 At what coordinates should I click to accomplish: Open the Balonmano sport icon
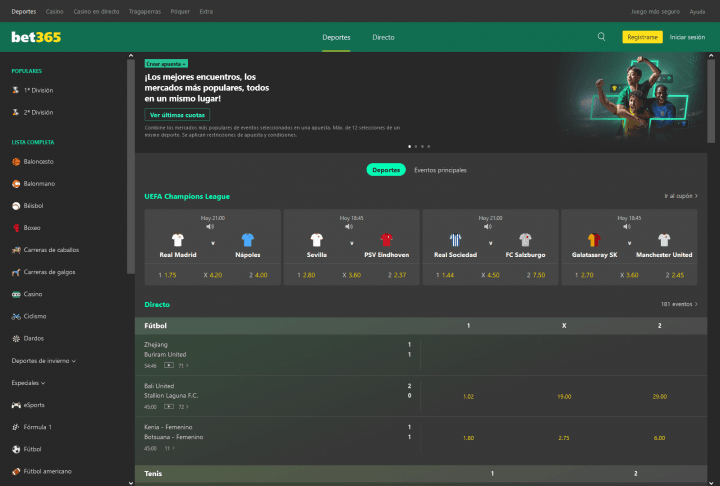(16, 184)
